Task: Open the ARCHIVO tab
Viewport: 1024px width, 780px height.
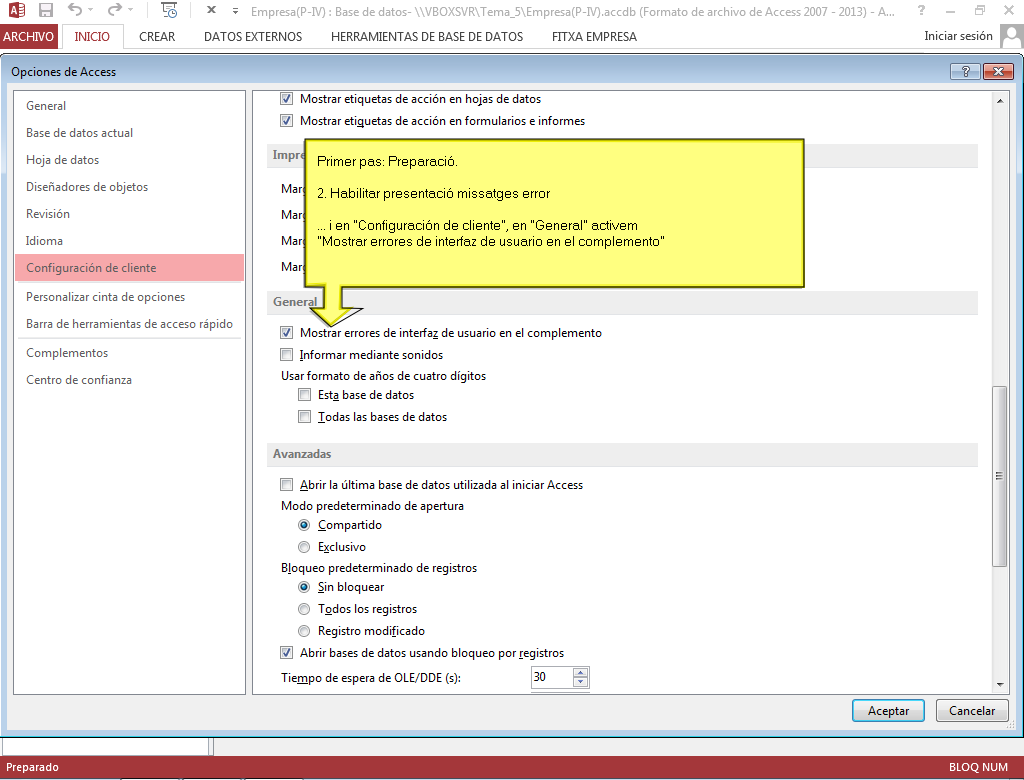Action: [29, 37]
